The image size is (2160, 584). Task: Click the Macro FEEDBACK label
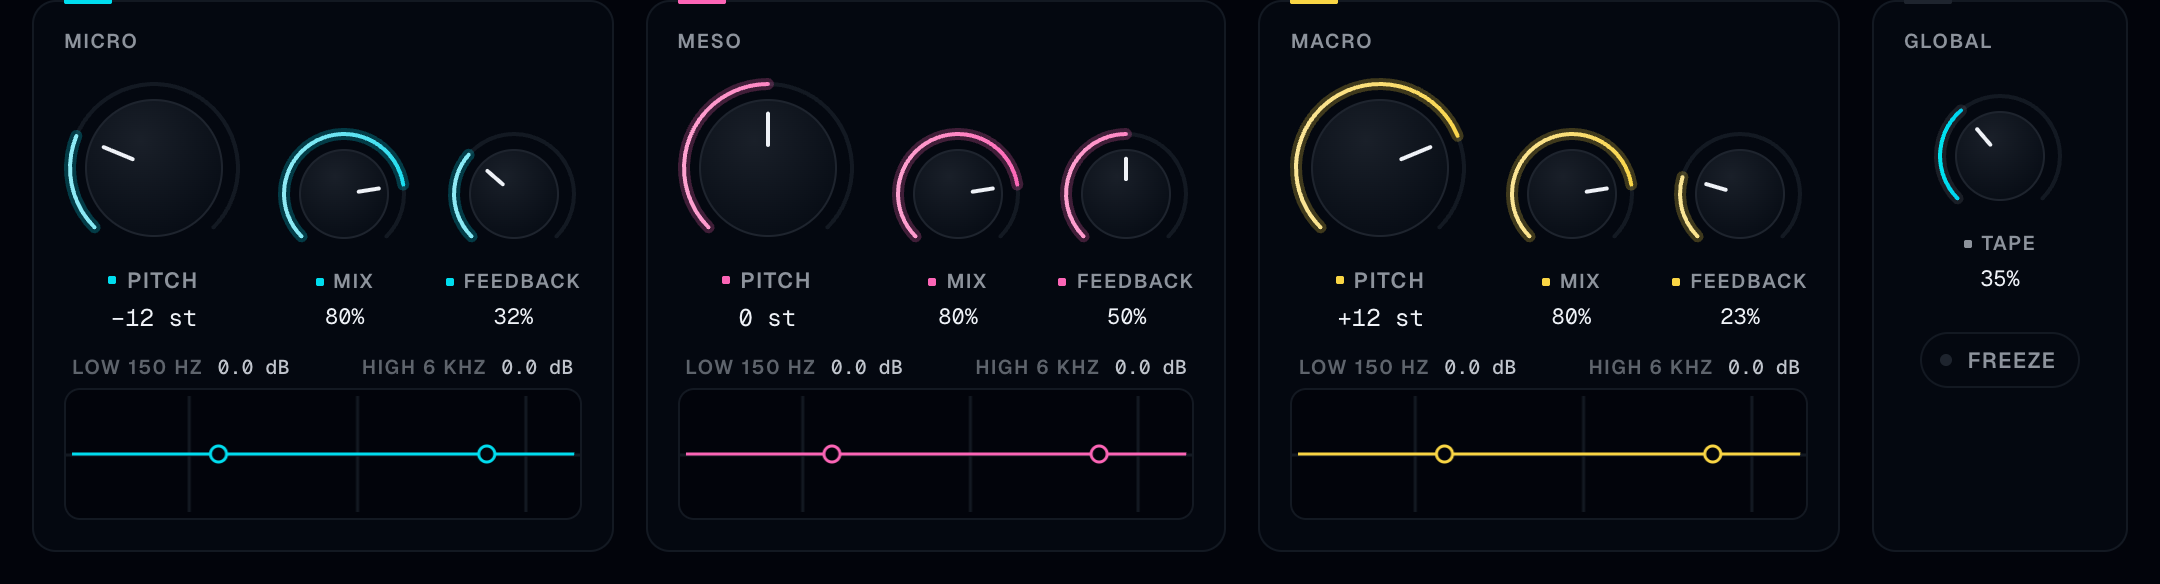[x=1748, y=281]
